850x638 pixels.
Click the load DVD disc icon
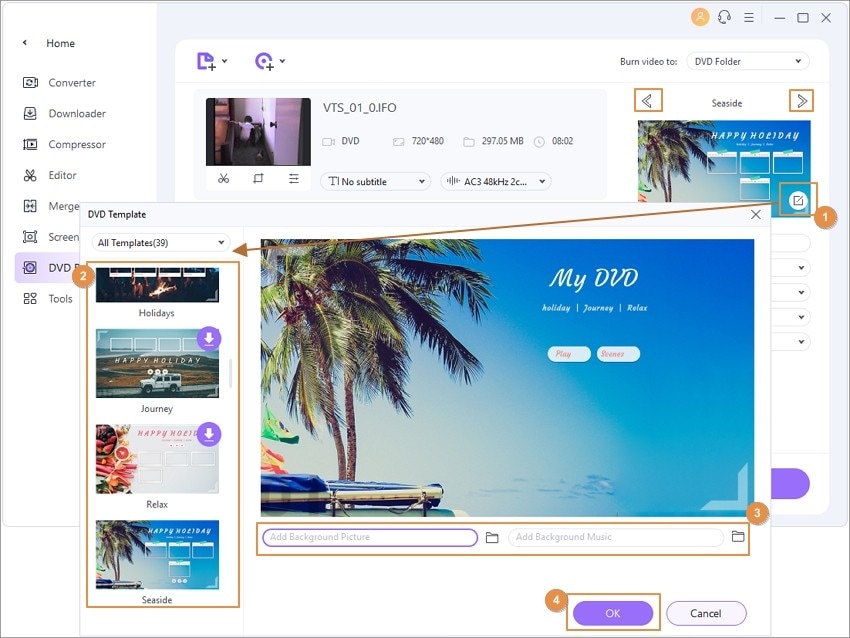click(265, 61)
